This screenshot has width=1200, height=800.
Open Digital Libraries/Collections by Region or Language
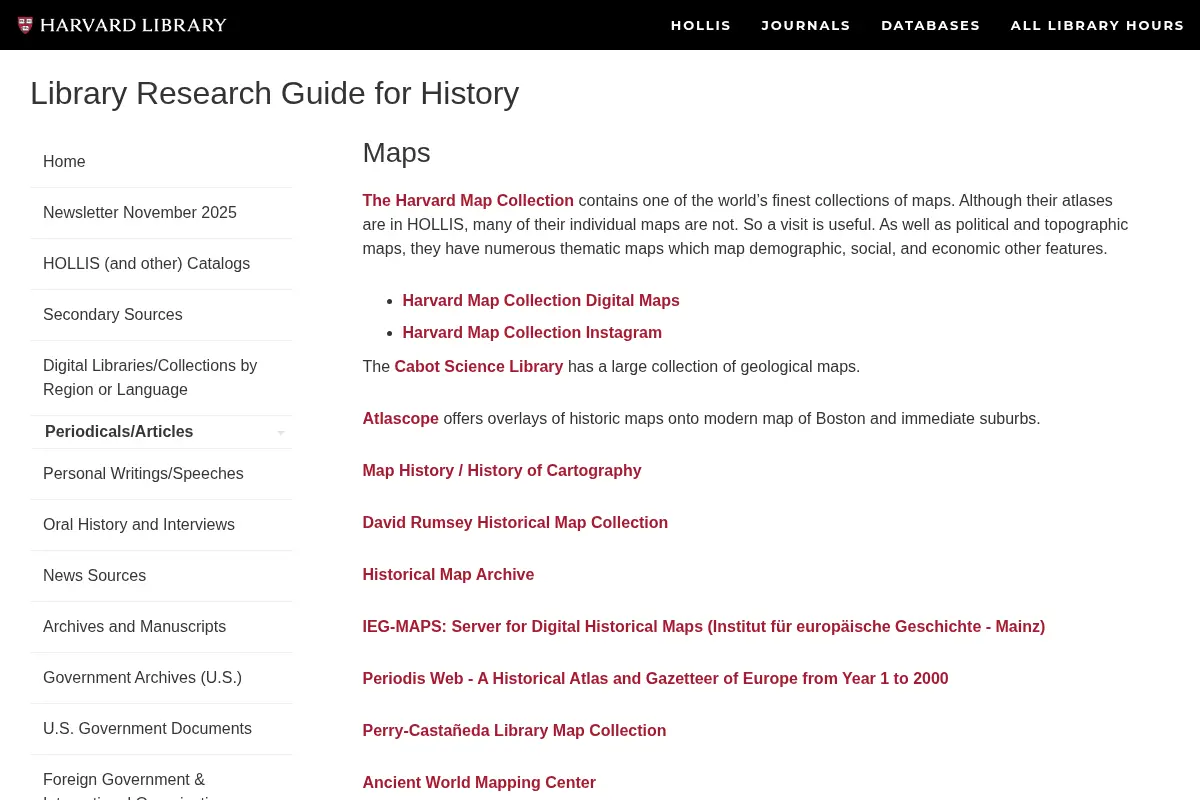click(x=161, y=378)
